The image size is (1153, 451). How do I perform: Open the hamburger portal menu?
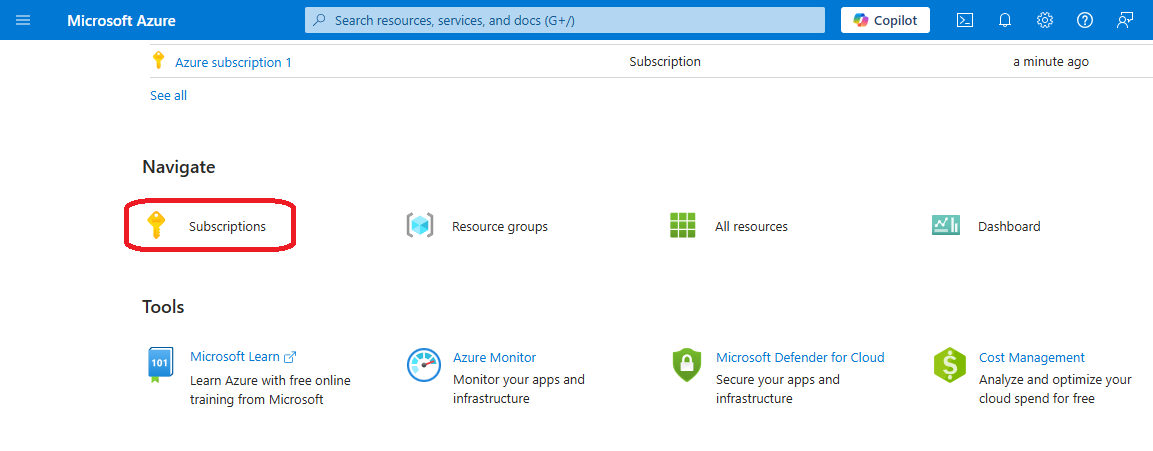[23, 20]
